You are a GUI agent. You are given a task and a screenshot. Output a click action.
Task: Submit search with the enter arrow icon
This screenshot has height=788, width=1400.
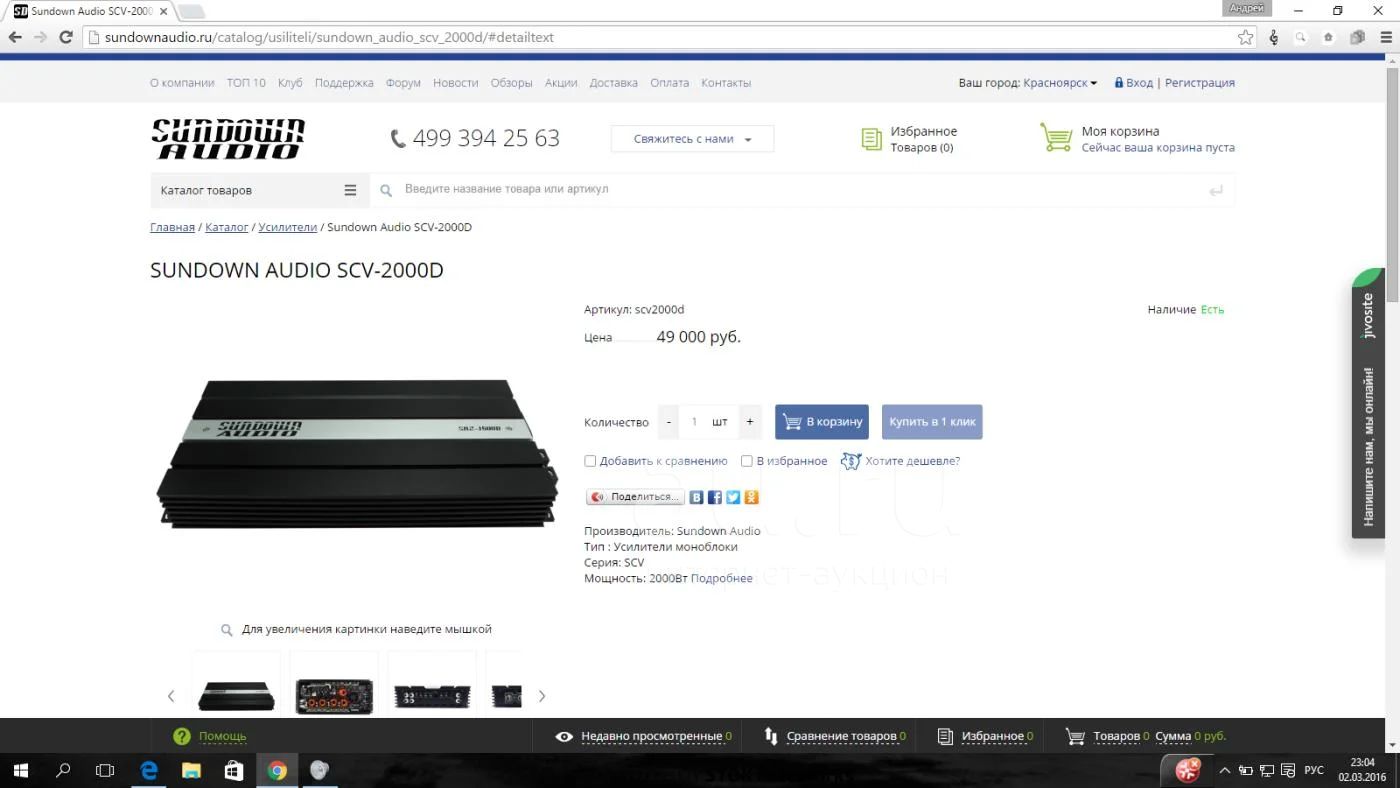point(1216,190)
